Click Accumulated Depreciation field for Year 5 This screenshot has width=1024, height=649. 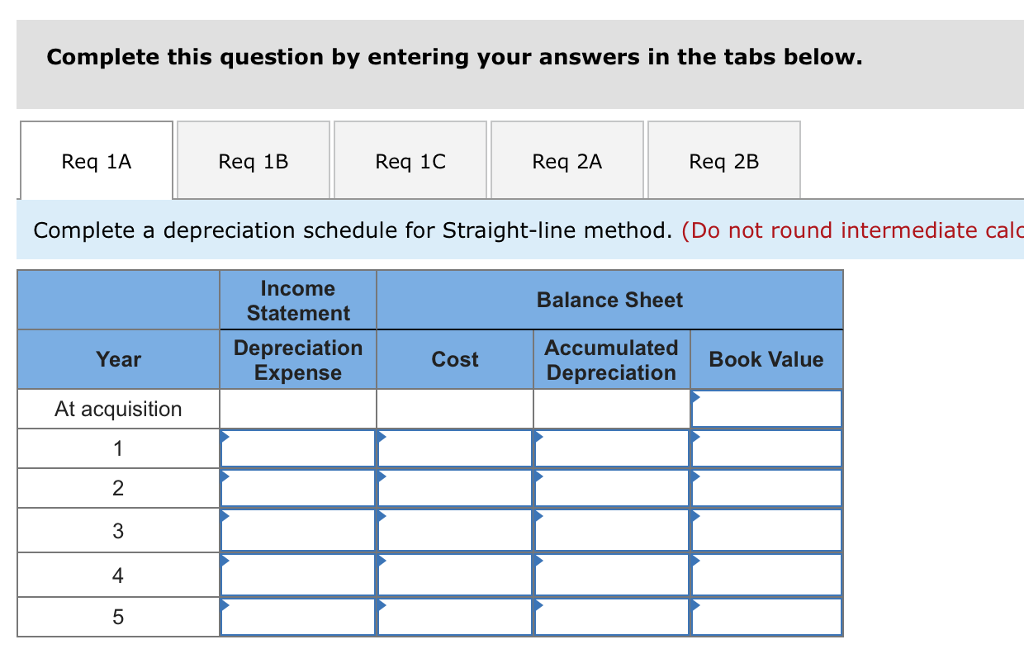tap(612, 617)
